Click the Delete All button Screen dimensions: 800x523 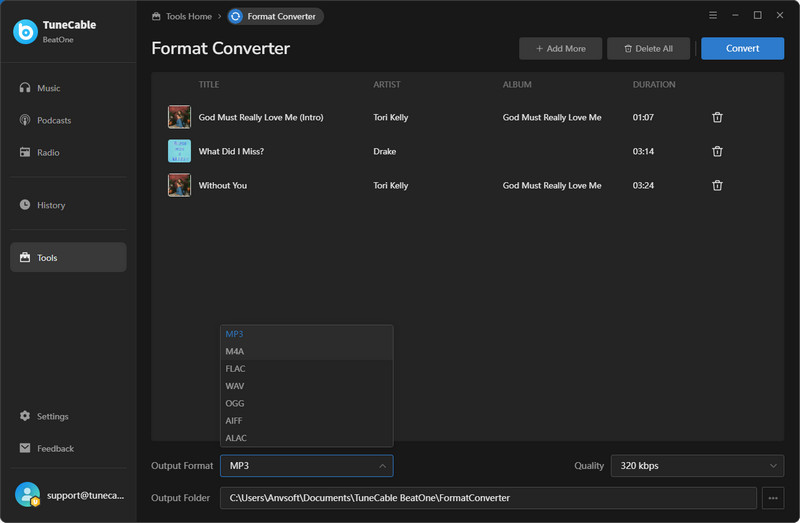coord(648,48)
